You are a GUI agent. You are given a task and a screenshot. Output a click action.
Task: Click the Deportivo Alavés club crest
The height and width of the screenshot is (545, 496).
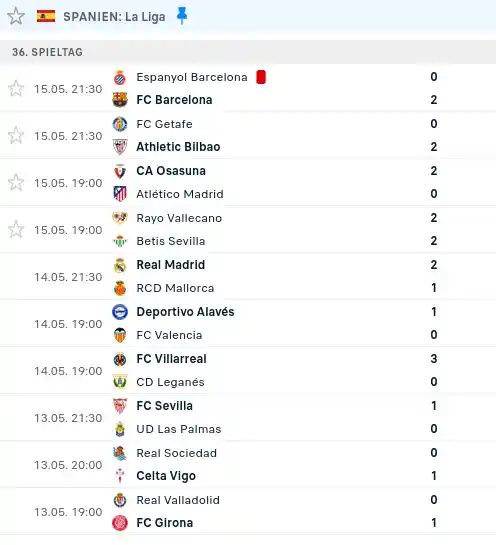[120, 312]
